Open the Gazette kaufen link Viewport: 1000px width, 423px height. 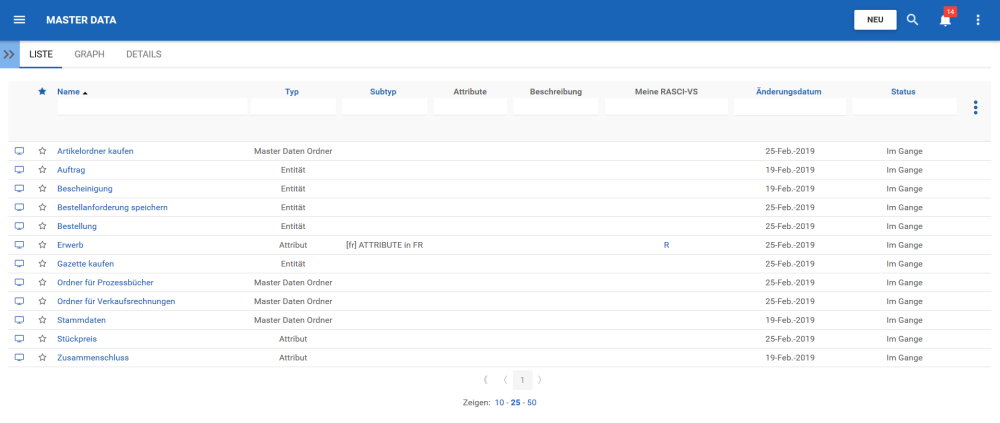coord(85,263)
